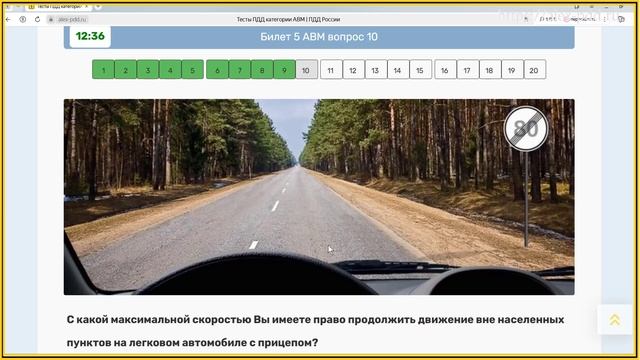The image size is (640, 360).
Task: Reload the page with the refresh icon
Action: click(37, 19)
